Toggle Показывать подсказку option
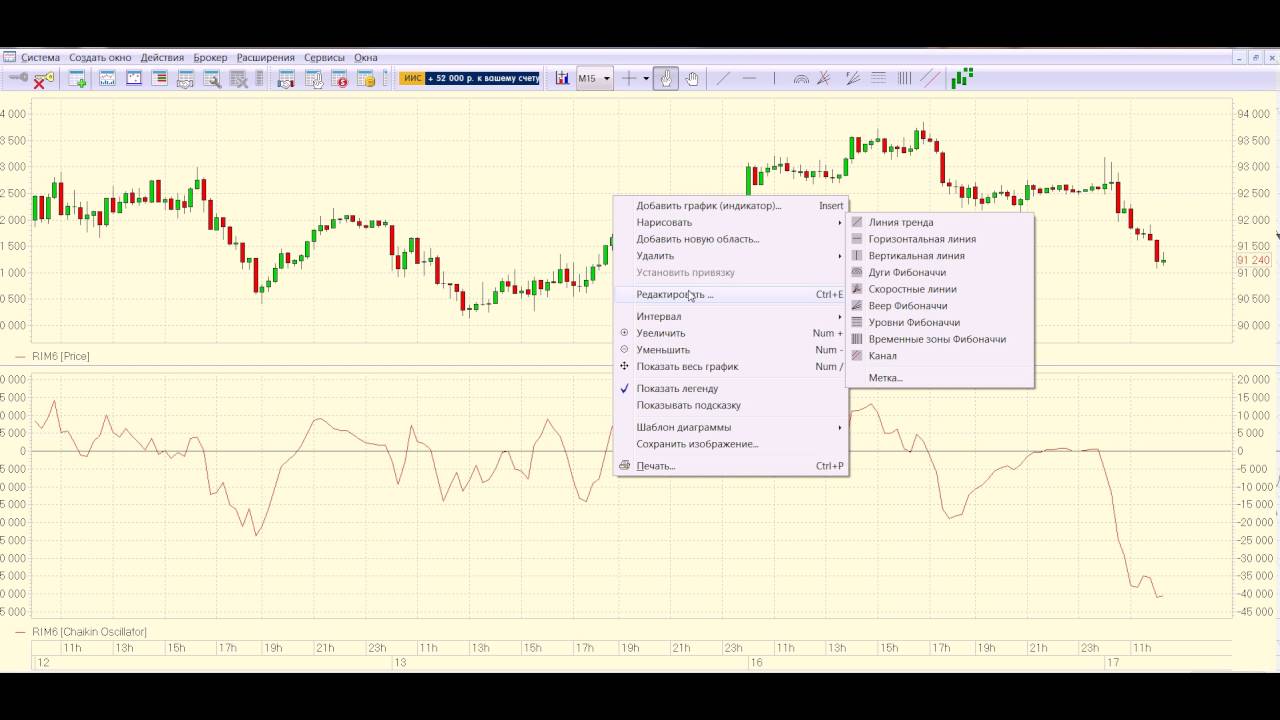This screenshot has height=720, width=1280. (731, 405)
